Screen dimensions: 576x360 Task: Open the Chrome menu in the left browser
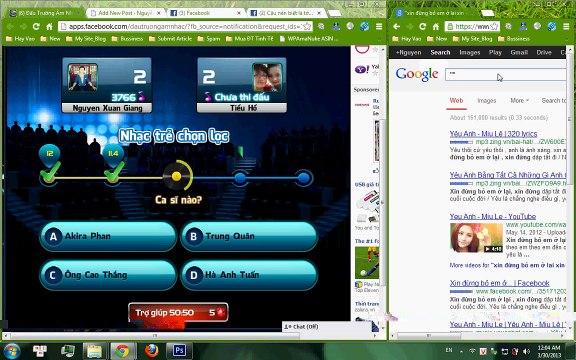[x=379, y=26]
